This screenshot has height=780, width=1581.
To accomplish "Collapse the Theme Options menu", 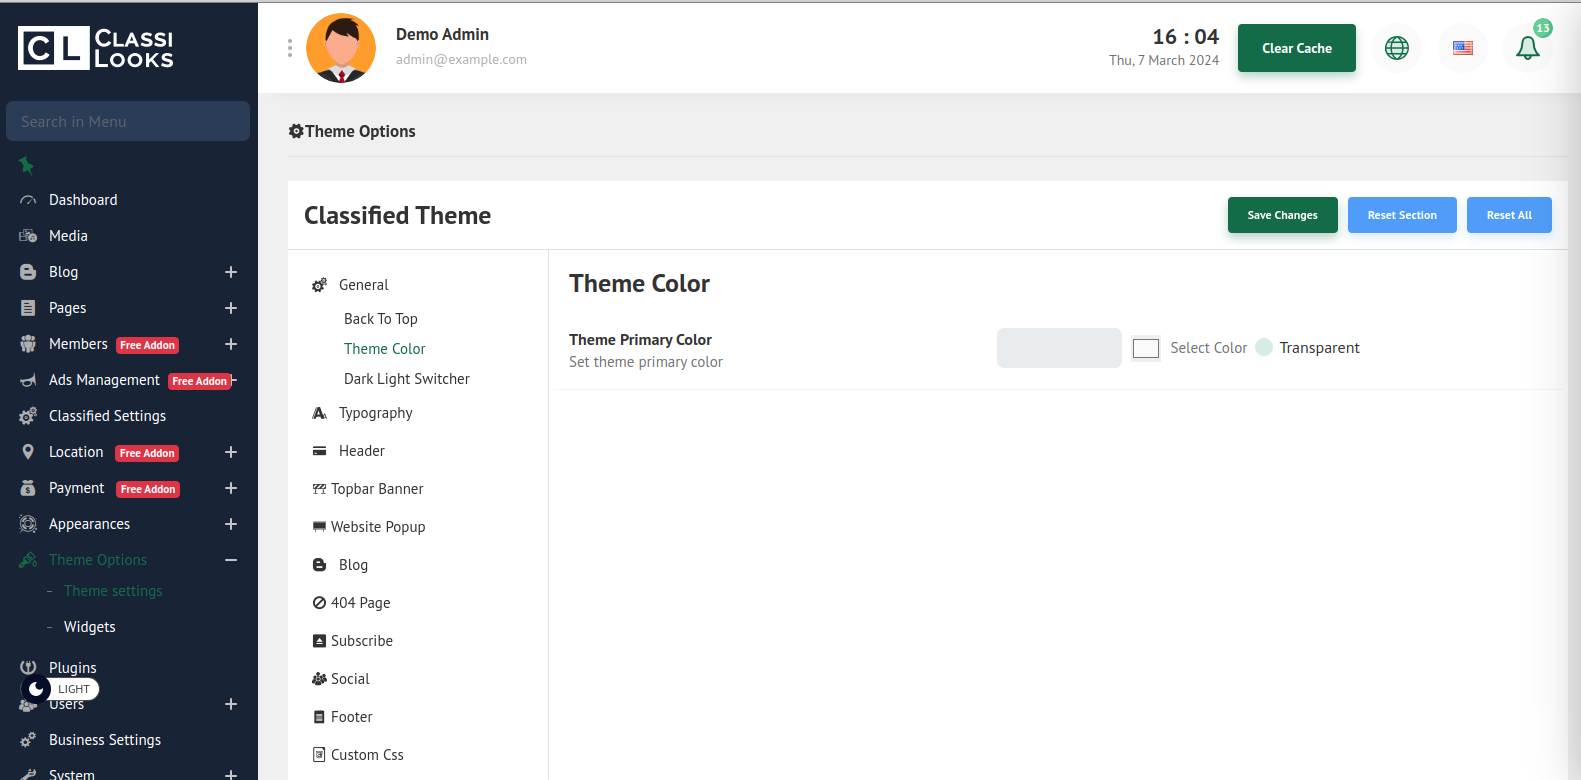I will point(231,560).
